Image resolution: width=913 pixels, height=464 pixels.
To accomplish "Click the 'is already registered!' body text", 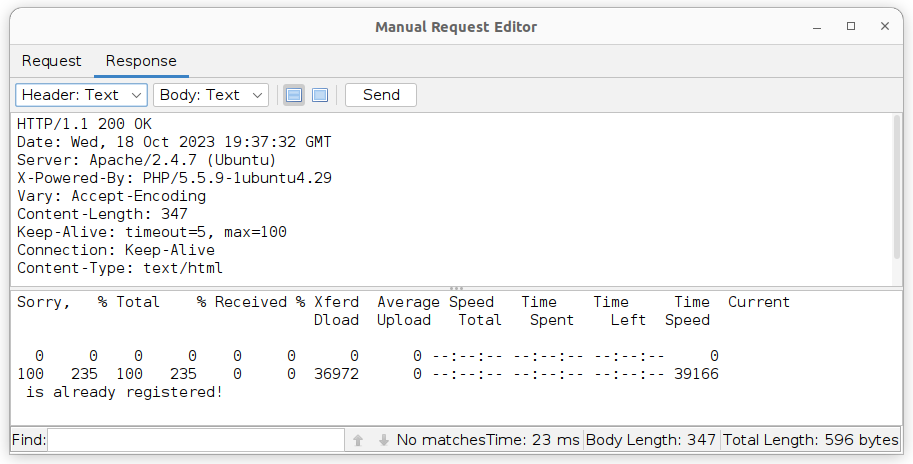I will point(124,392).
